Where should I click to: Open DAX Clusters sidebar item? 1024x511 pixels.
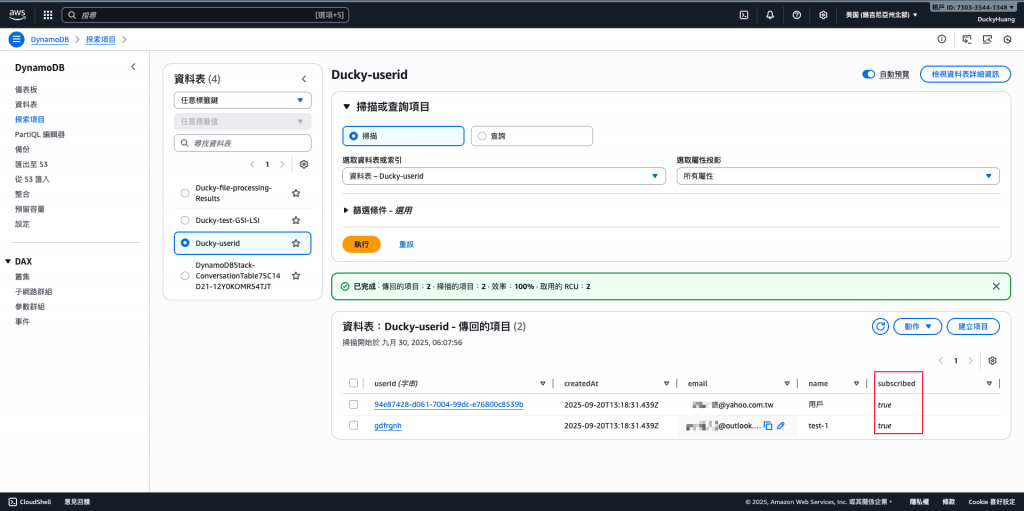pos(22,276)
